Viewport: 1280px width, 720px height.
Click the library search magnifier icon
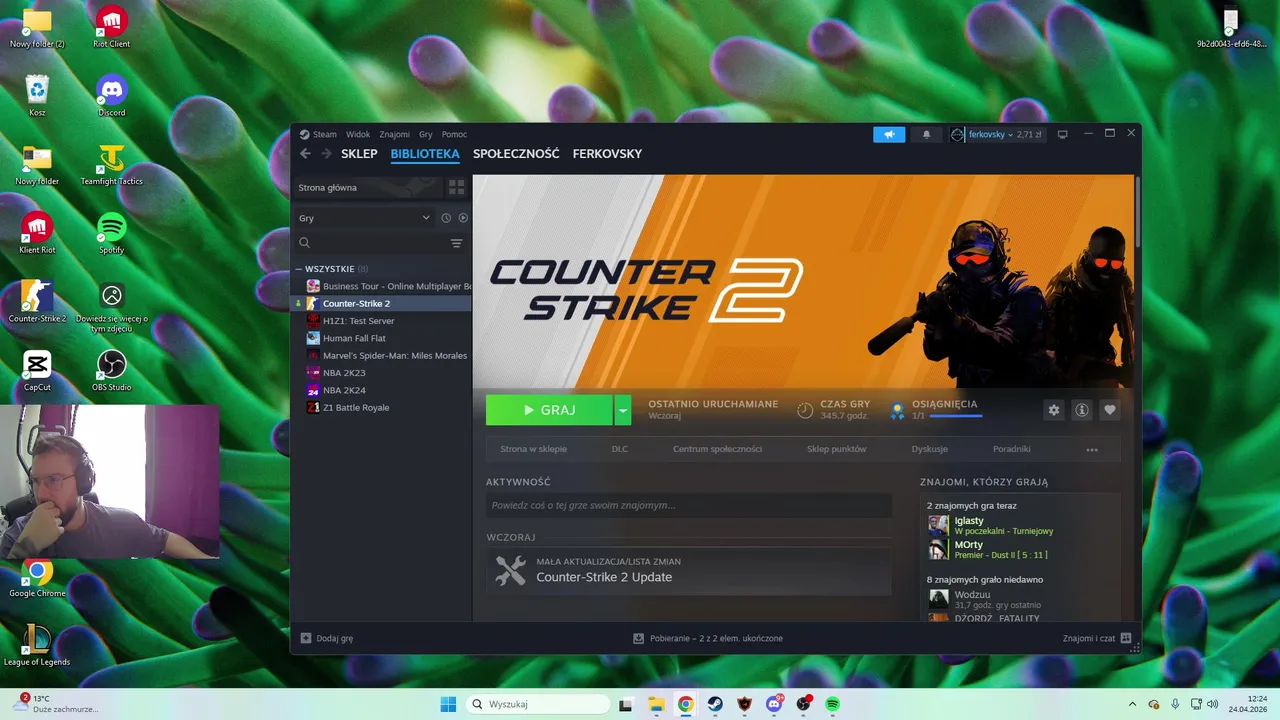tap(305, 243)
